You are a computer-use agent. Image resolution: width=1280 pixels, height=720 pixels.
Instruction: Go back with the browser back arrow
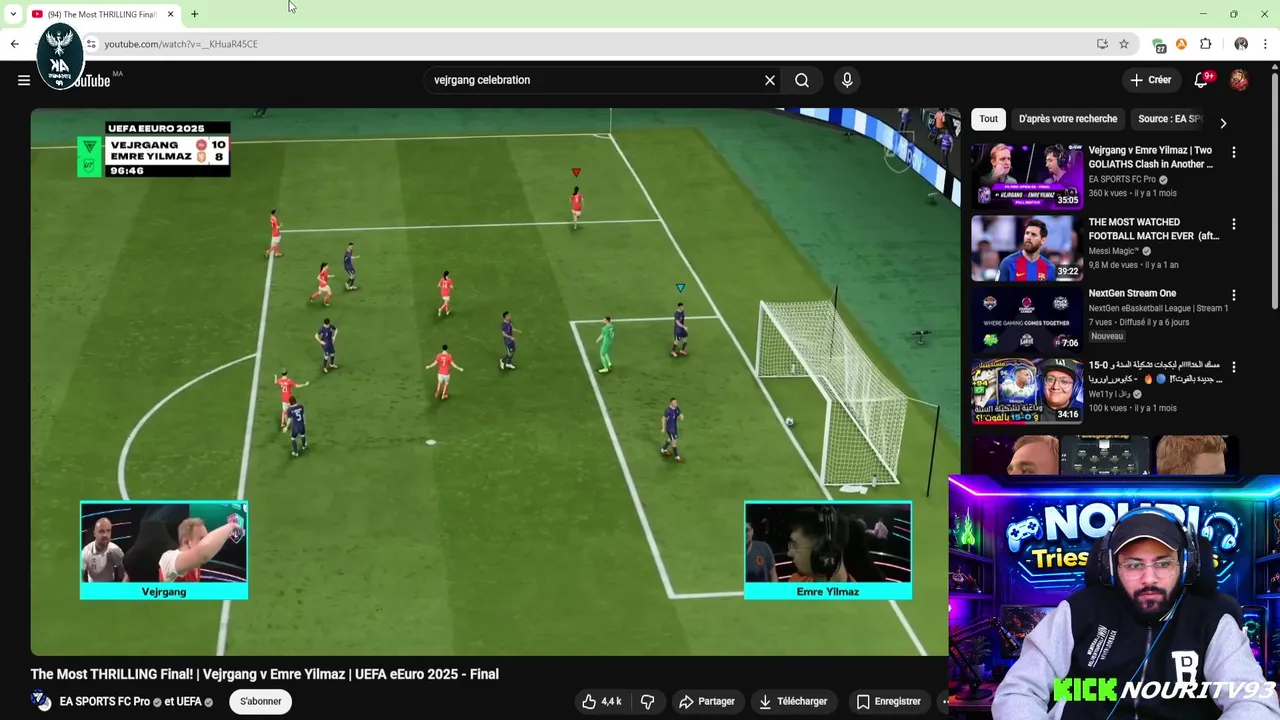[x=14, y=44]
